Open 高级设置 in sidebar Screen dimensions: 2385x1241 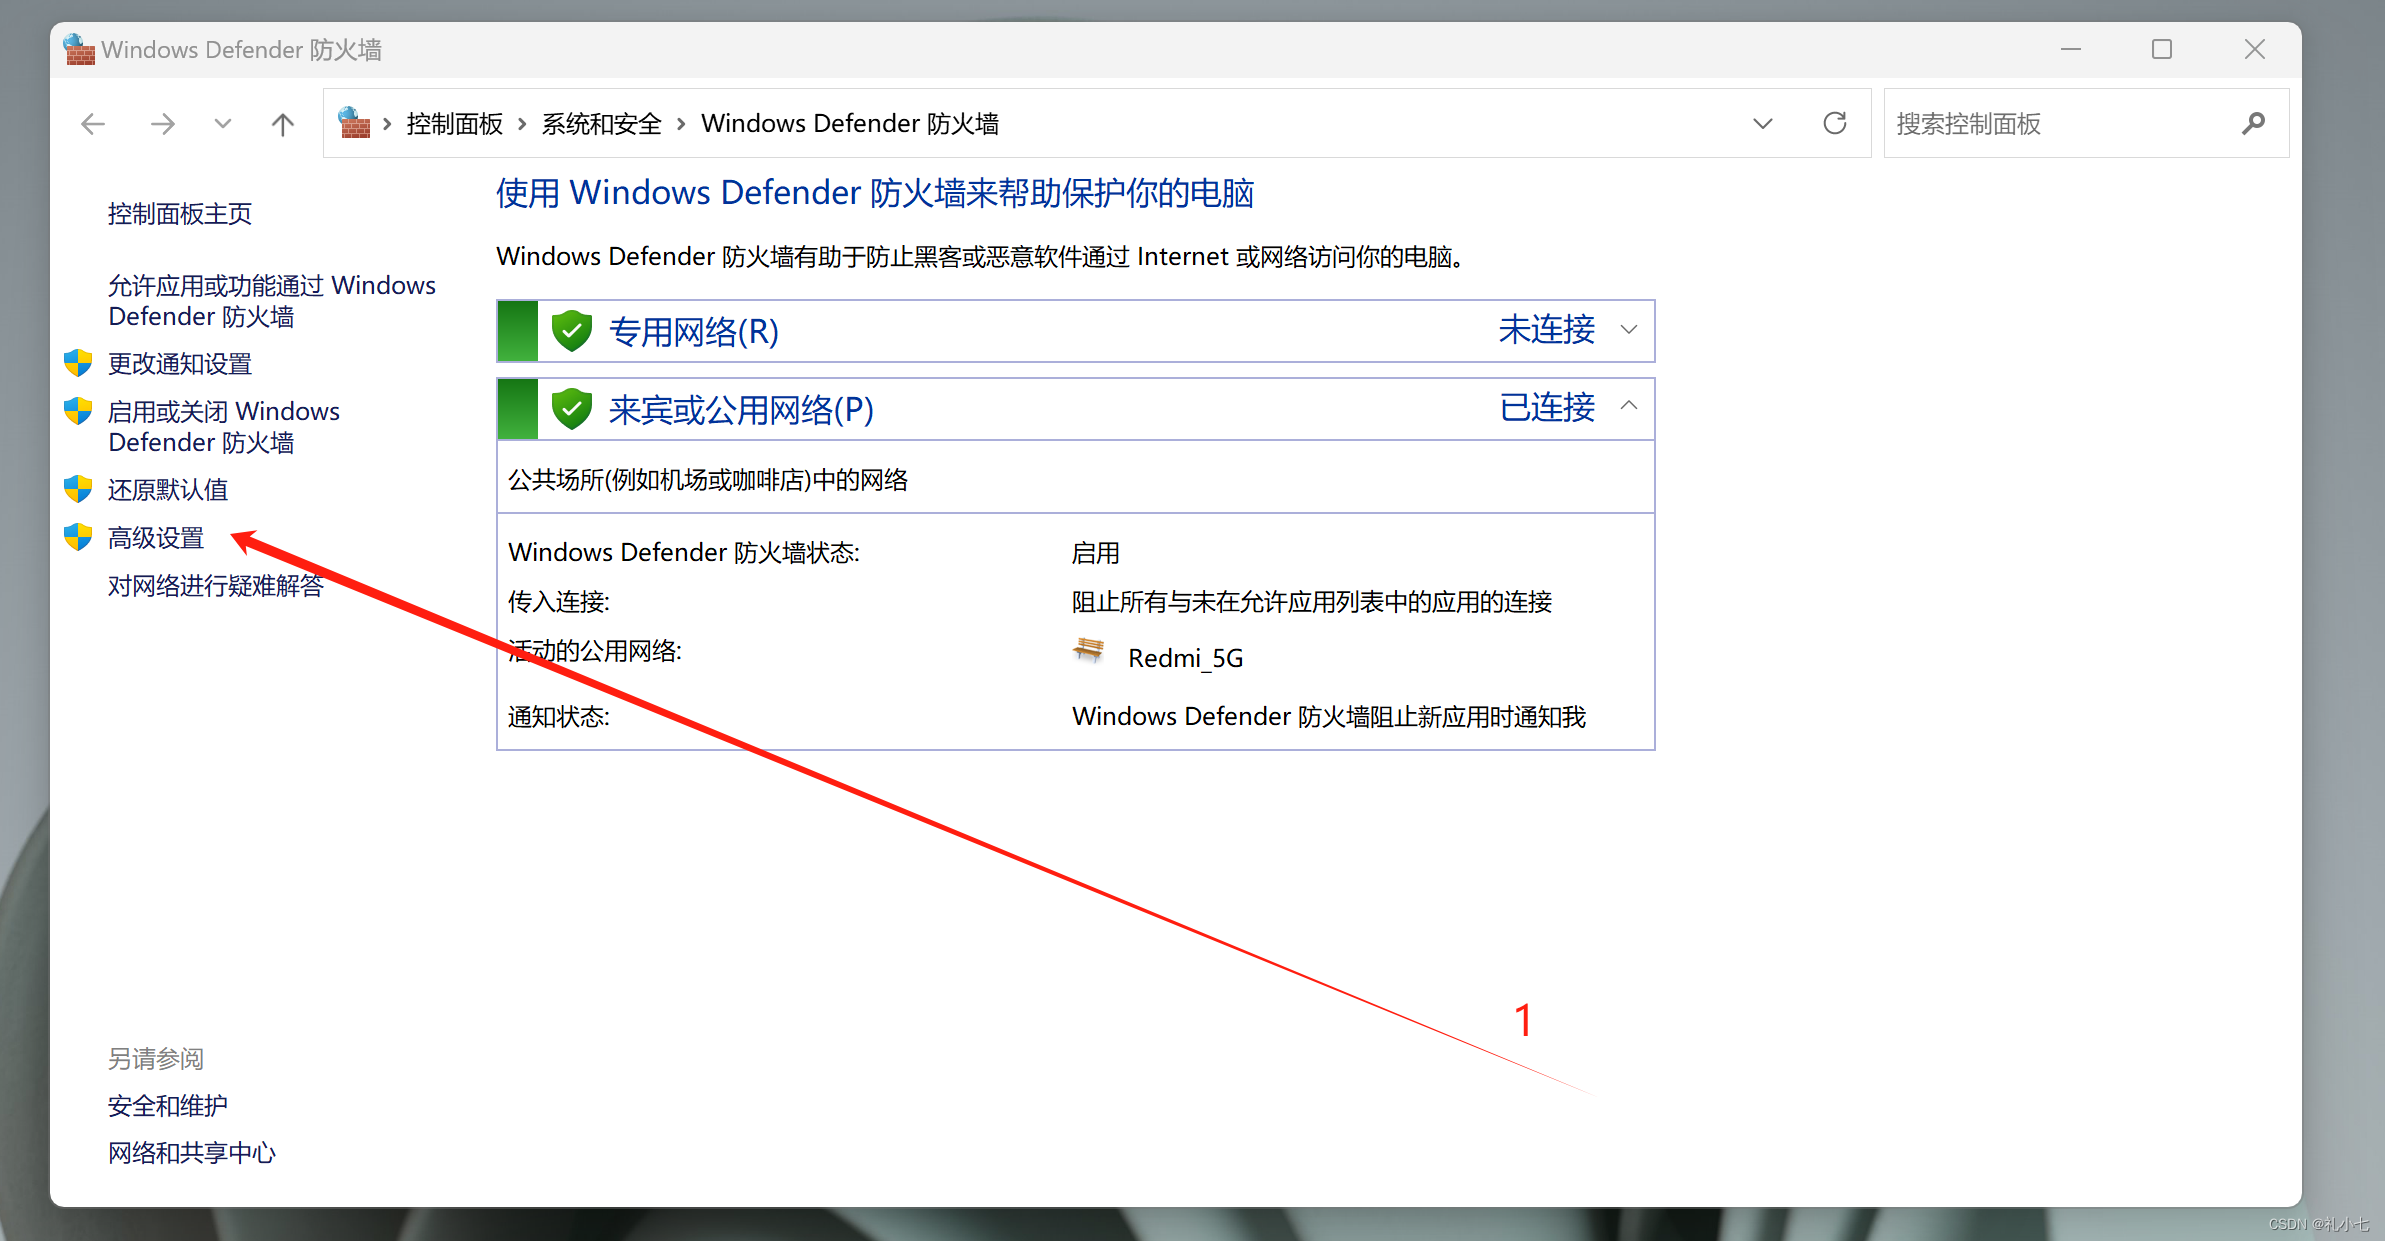[156, 538]
